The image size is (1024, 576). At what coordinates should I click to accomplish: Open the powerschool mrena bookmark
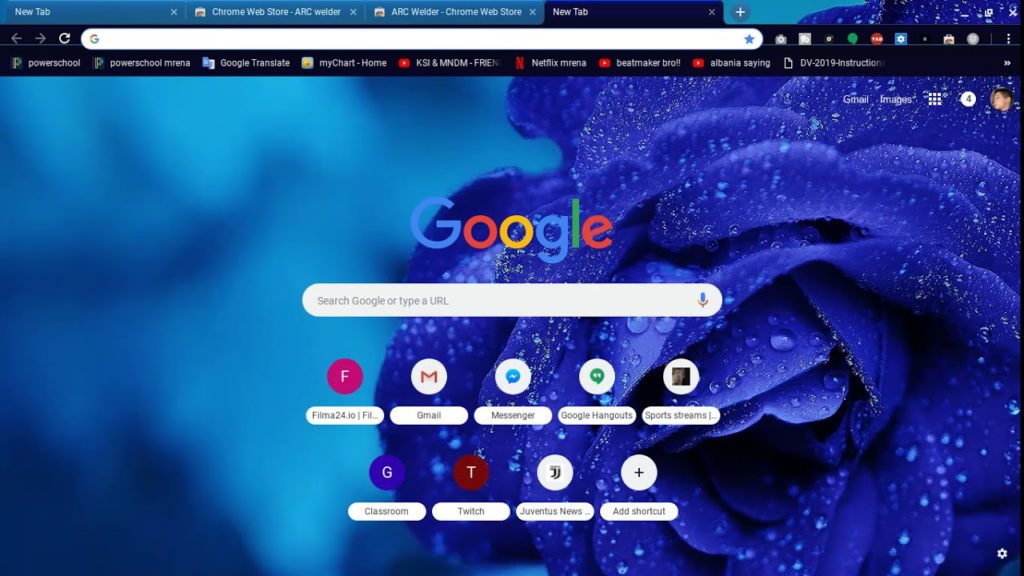142,63
